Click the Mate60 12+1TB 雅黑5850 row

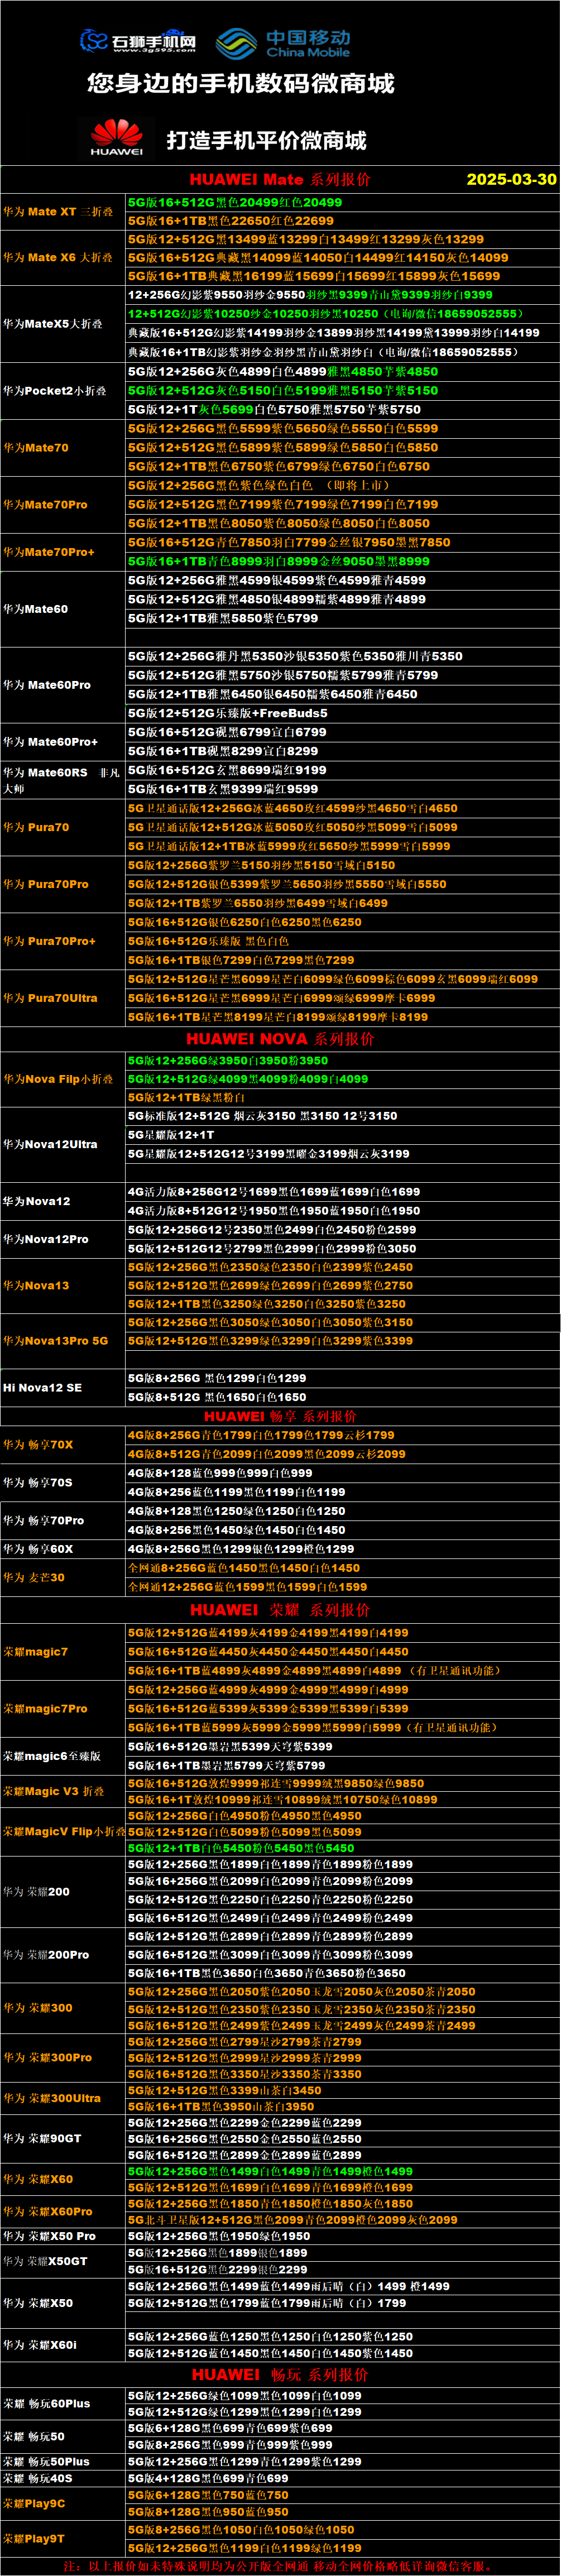tap(342, 619)
